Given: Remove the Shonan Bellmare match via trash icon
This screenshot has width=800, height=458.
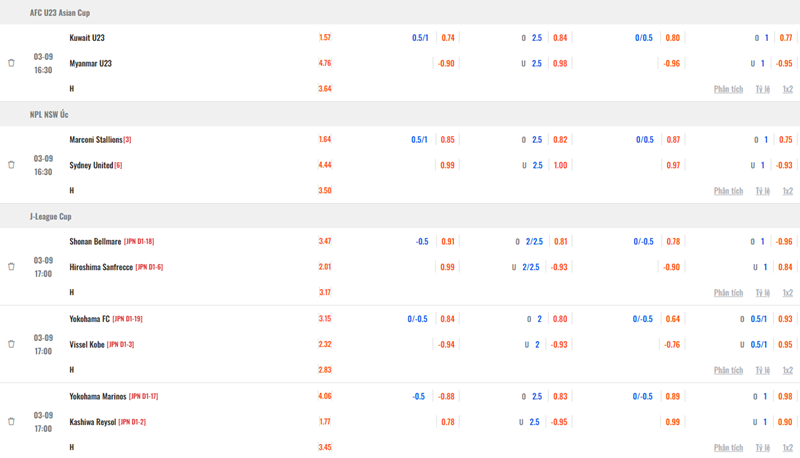Looking at the screenshot, I should click(x=11, y=267).
